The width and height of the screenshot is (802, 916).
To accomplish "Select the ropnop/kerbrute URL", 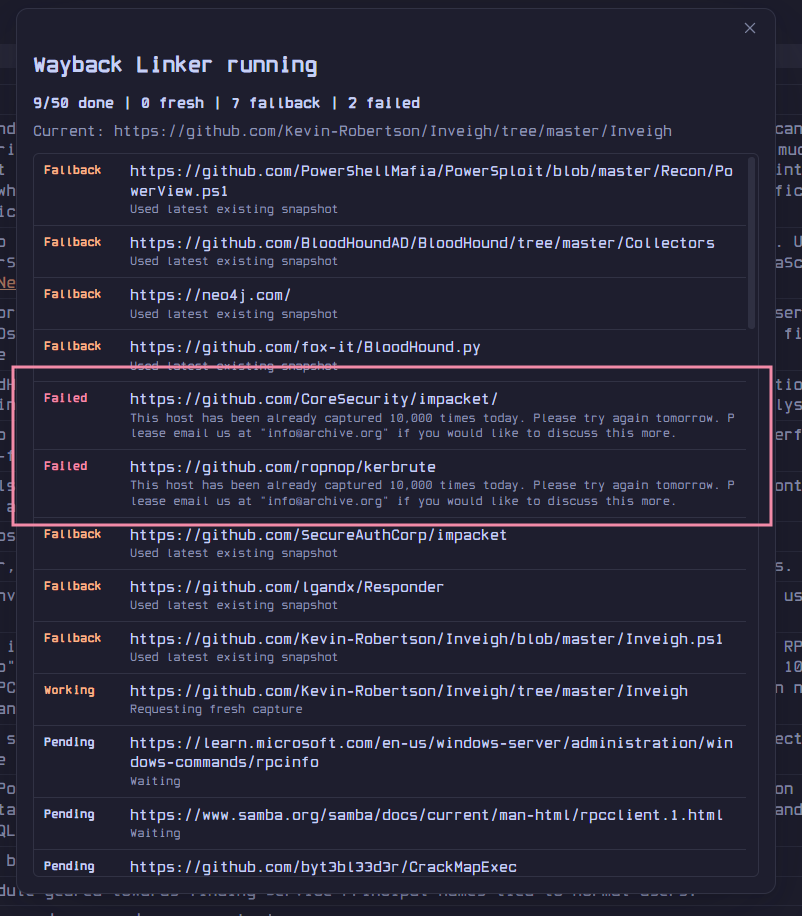I will click(283, 467).
